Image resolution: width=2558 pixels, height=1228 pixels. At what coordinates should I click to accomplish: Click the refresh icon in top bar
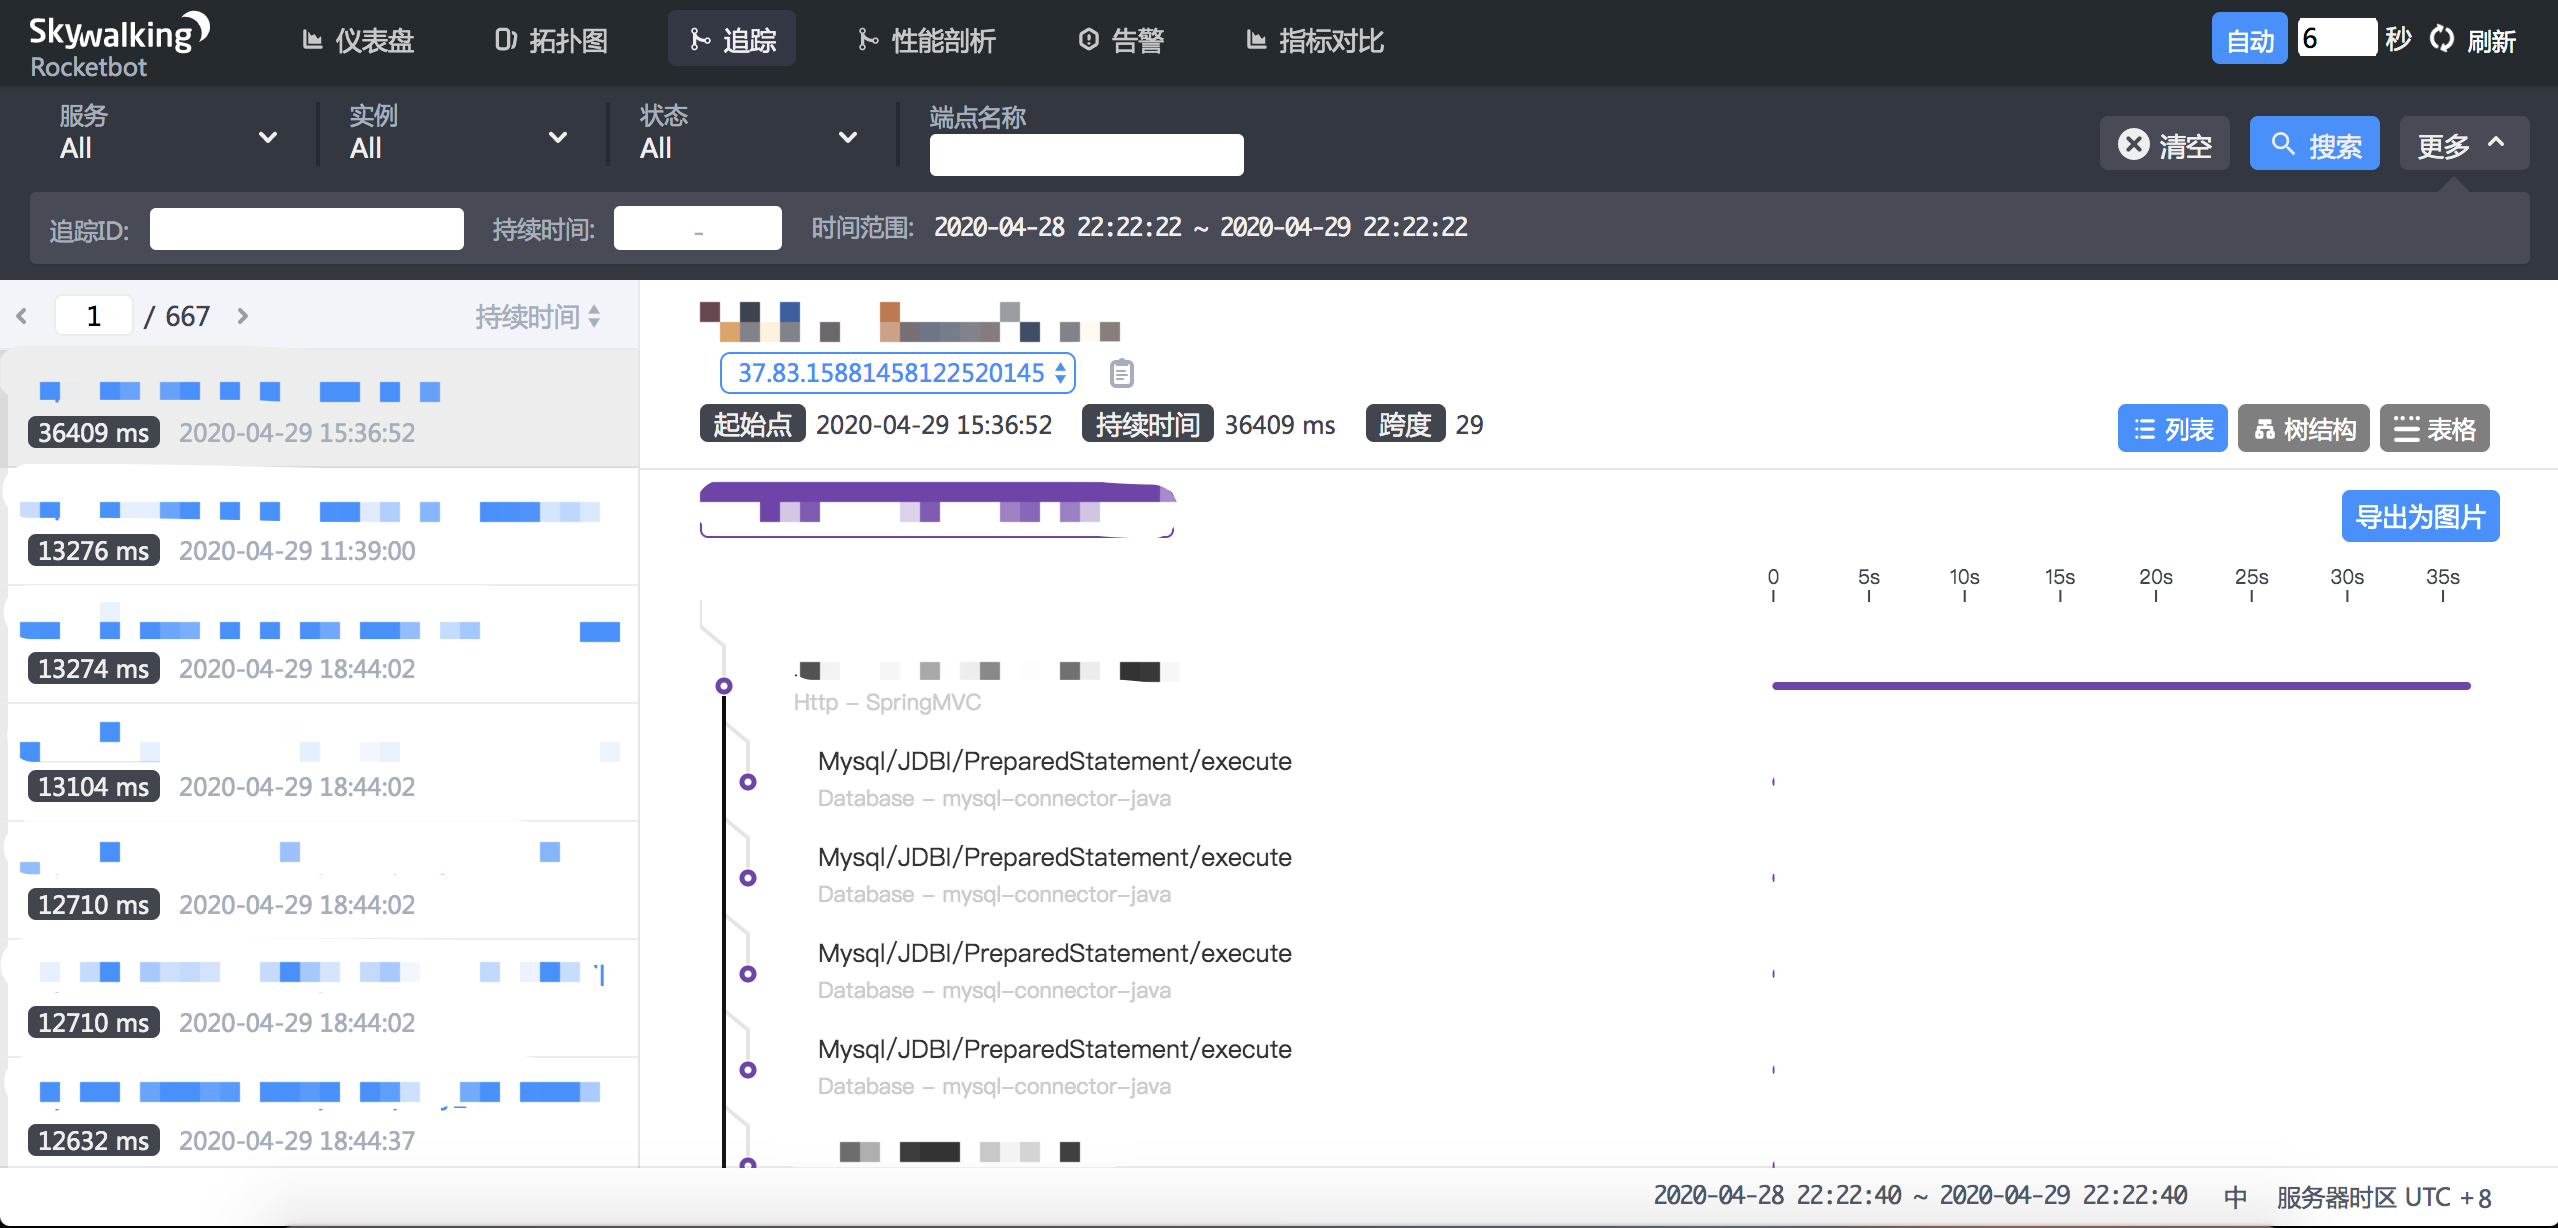tap(2442, 39)
